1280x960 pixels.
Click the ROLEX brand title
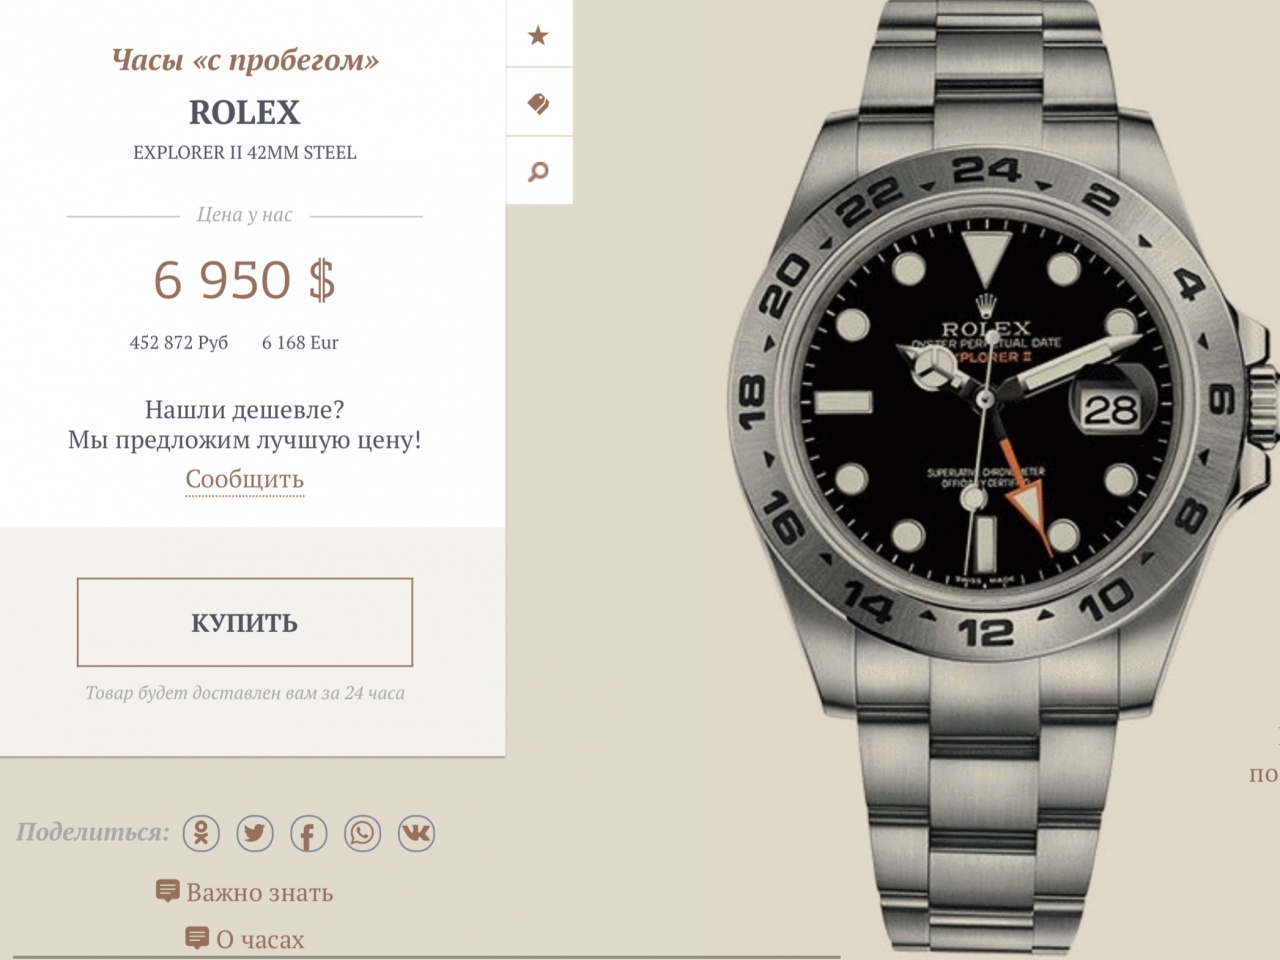click(x=245, y=112)
